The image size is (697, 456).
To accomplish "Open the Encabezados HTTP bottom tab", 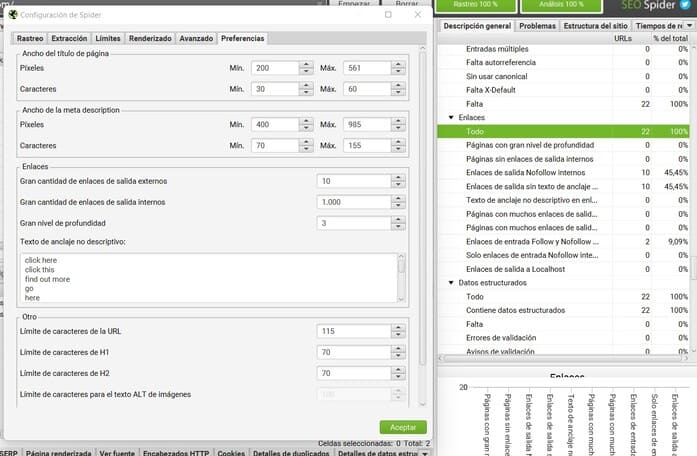I will tap(176, 453).
